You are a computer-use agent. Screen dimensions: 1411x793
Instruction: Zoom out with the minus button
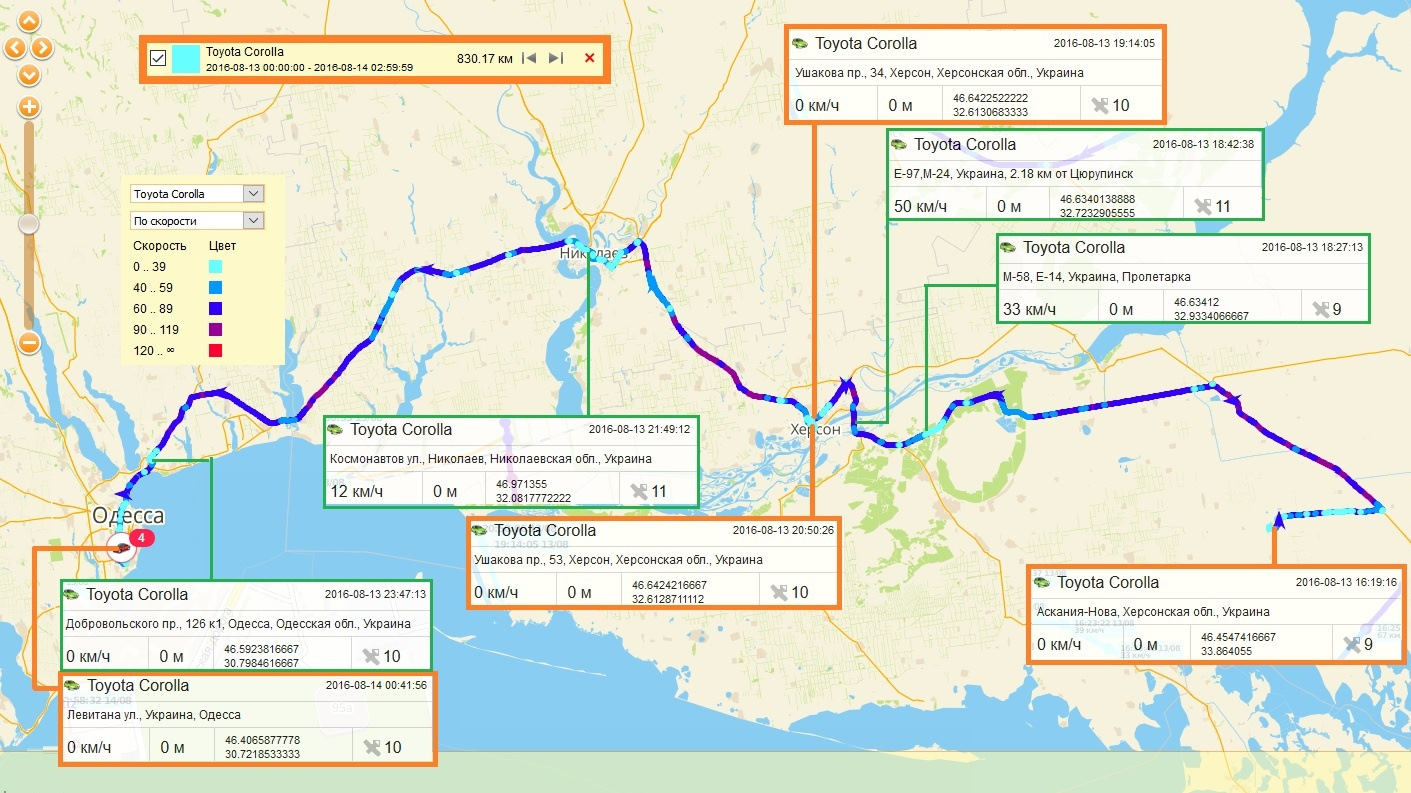pos(29,343)
